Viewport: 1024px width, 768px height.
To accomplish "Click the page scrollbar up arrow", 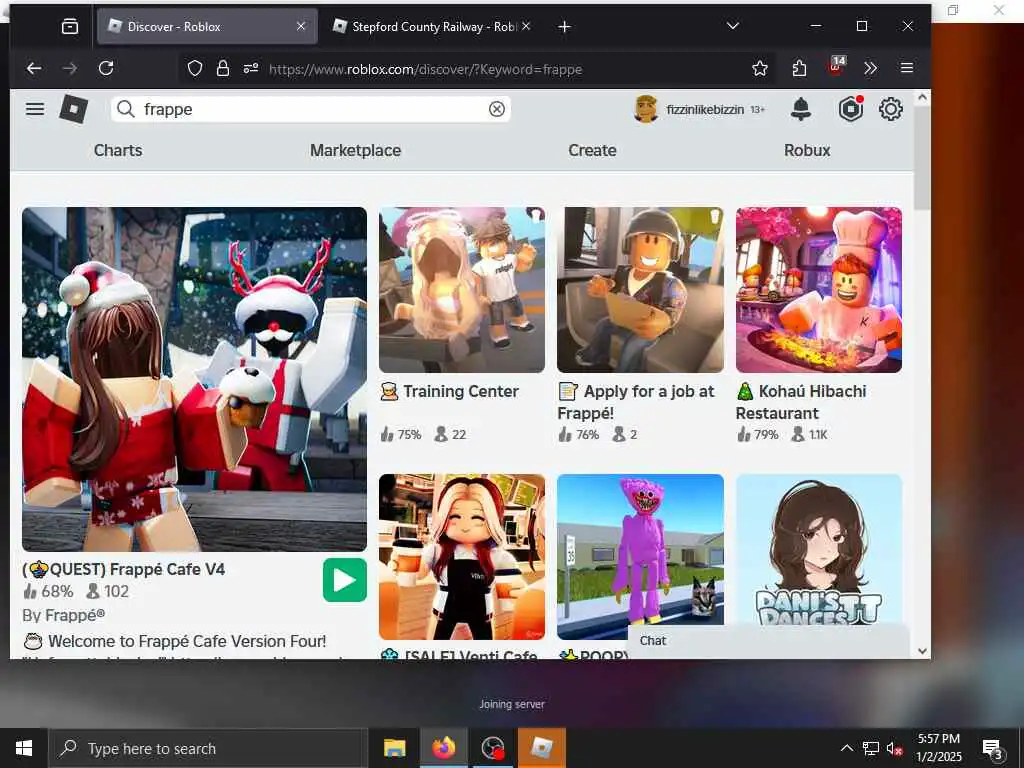I will (x=922, y=97).
